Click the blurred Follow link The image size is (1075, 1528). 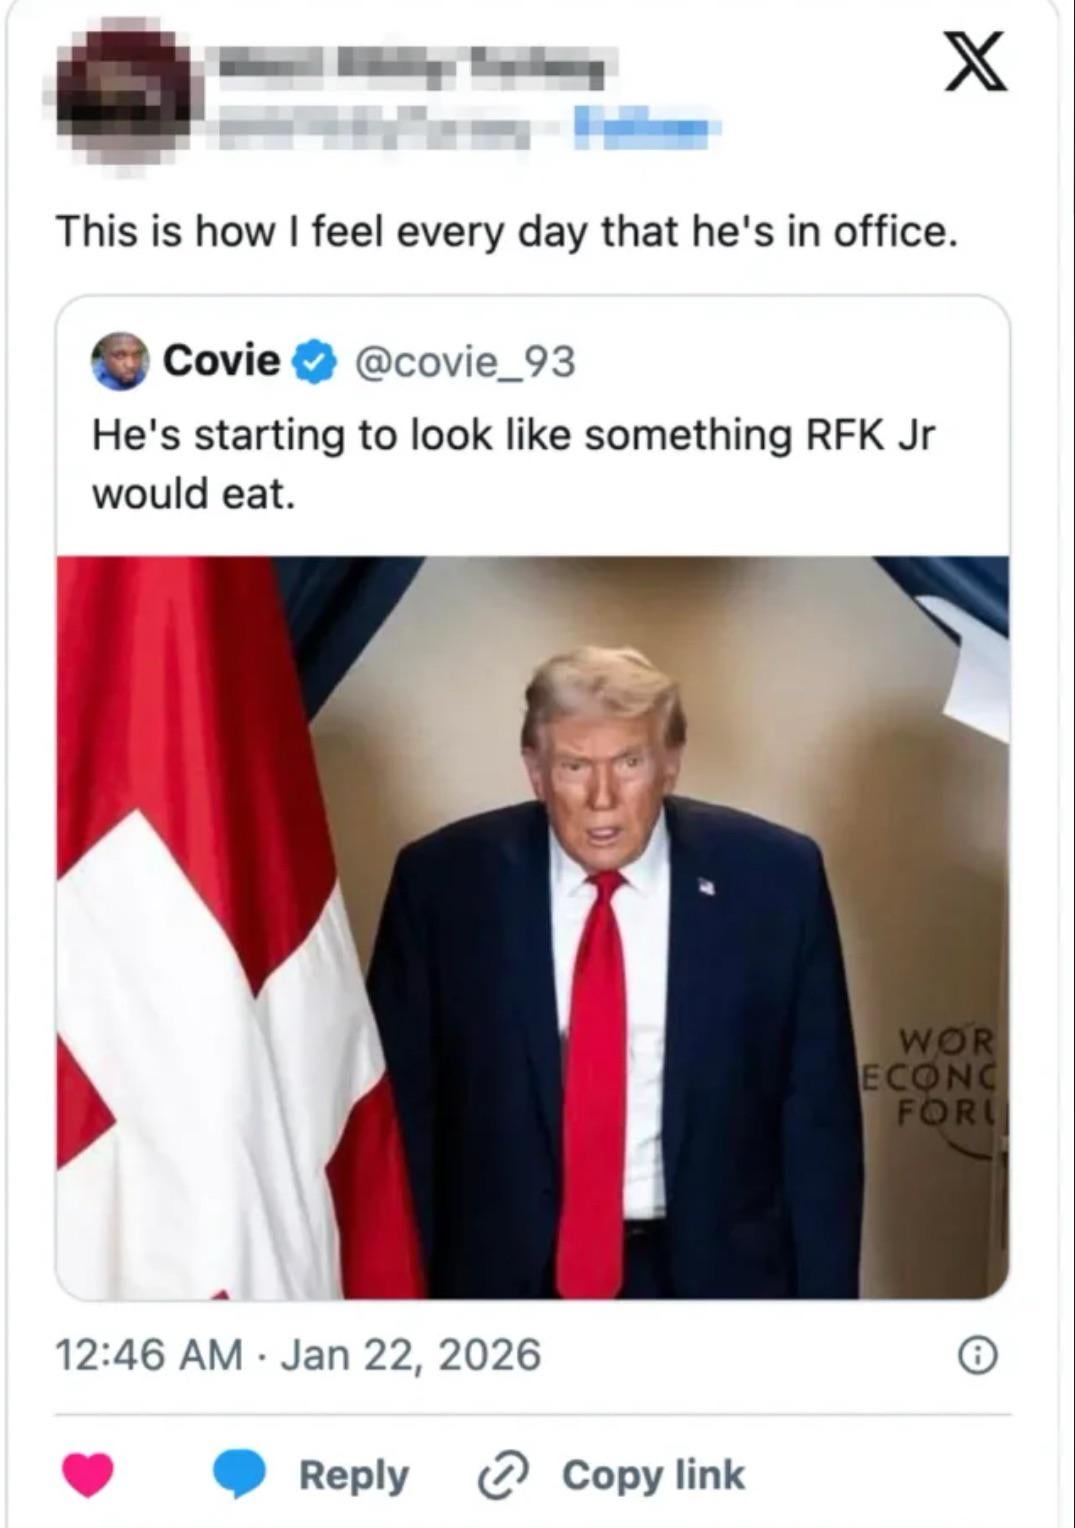(640, 128)
